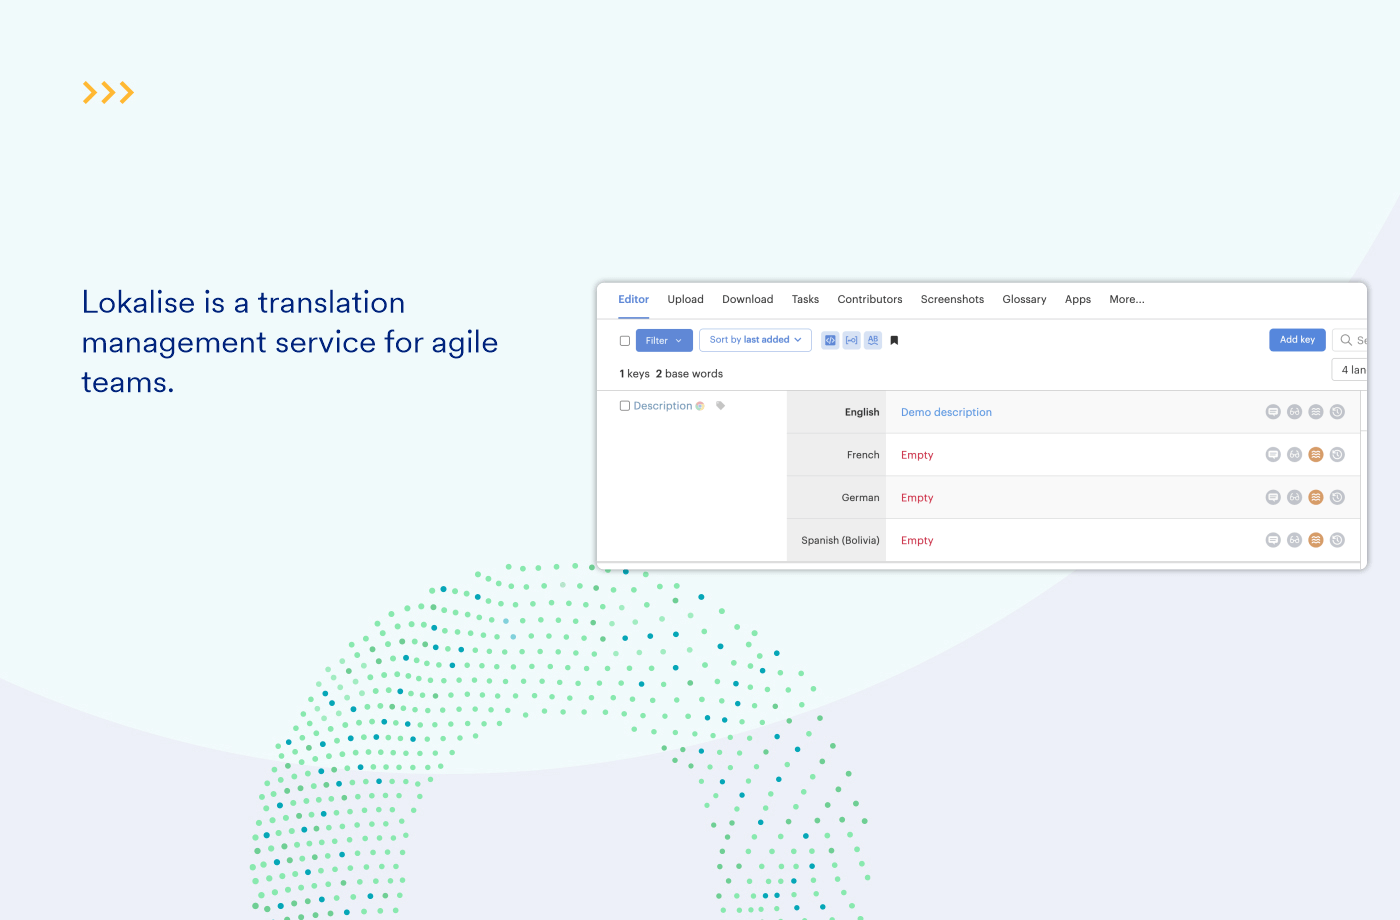The image size is (1400, 920).
Task: Switch to the Upload tab
Action: coord(686,299)
